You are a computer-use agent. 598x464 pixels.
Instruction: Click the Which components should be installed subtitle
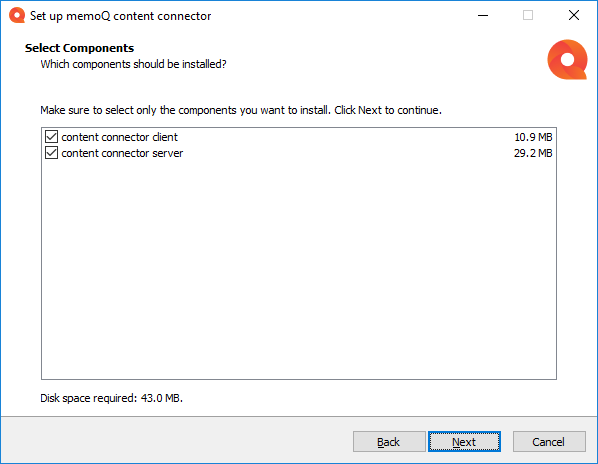(133, 64)
